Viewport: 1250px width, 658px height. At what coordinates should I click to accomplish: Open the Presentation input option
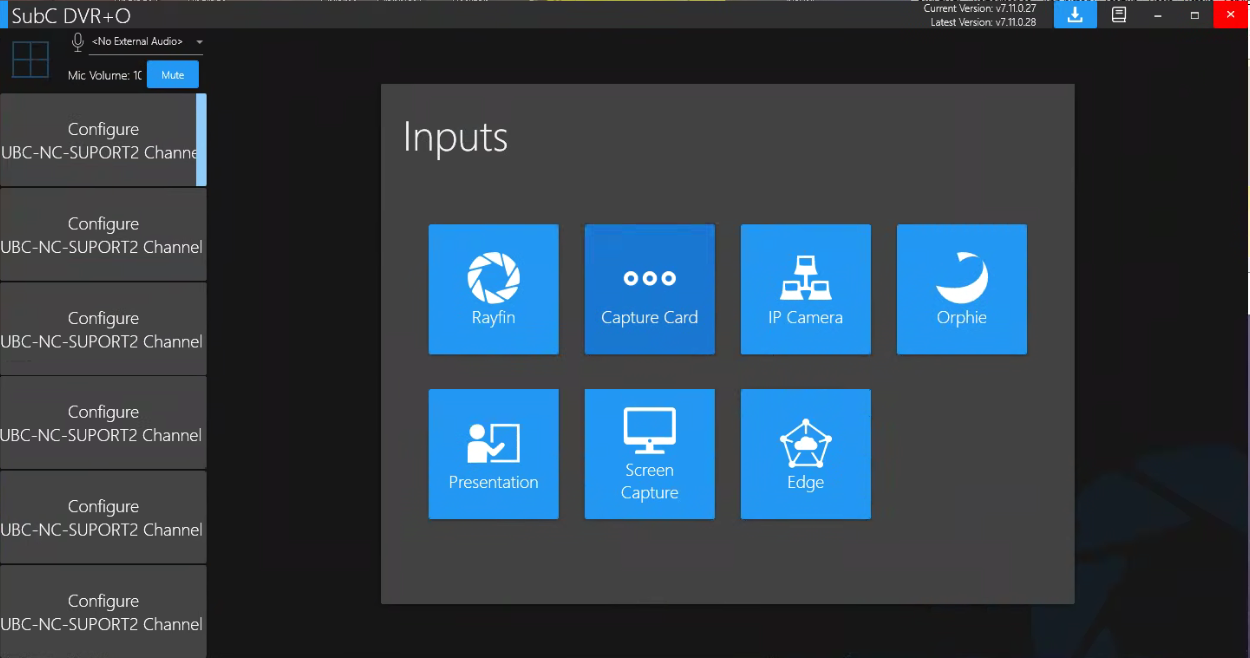pos(493,454)
